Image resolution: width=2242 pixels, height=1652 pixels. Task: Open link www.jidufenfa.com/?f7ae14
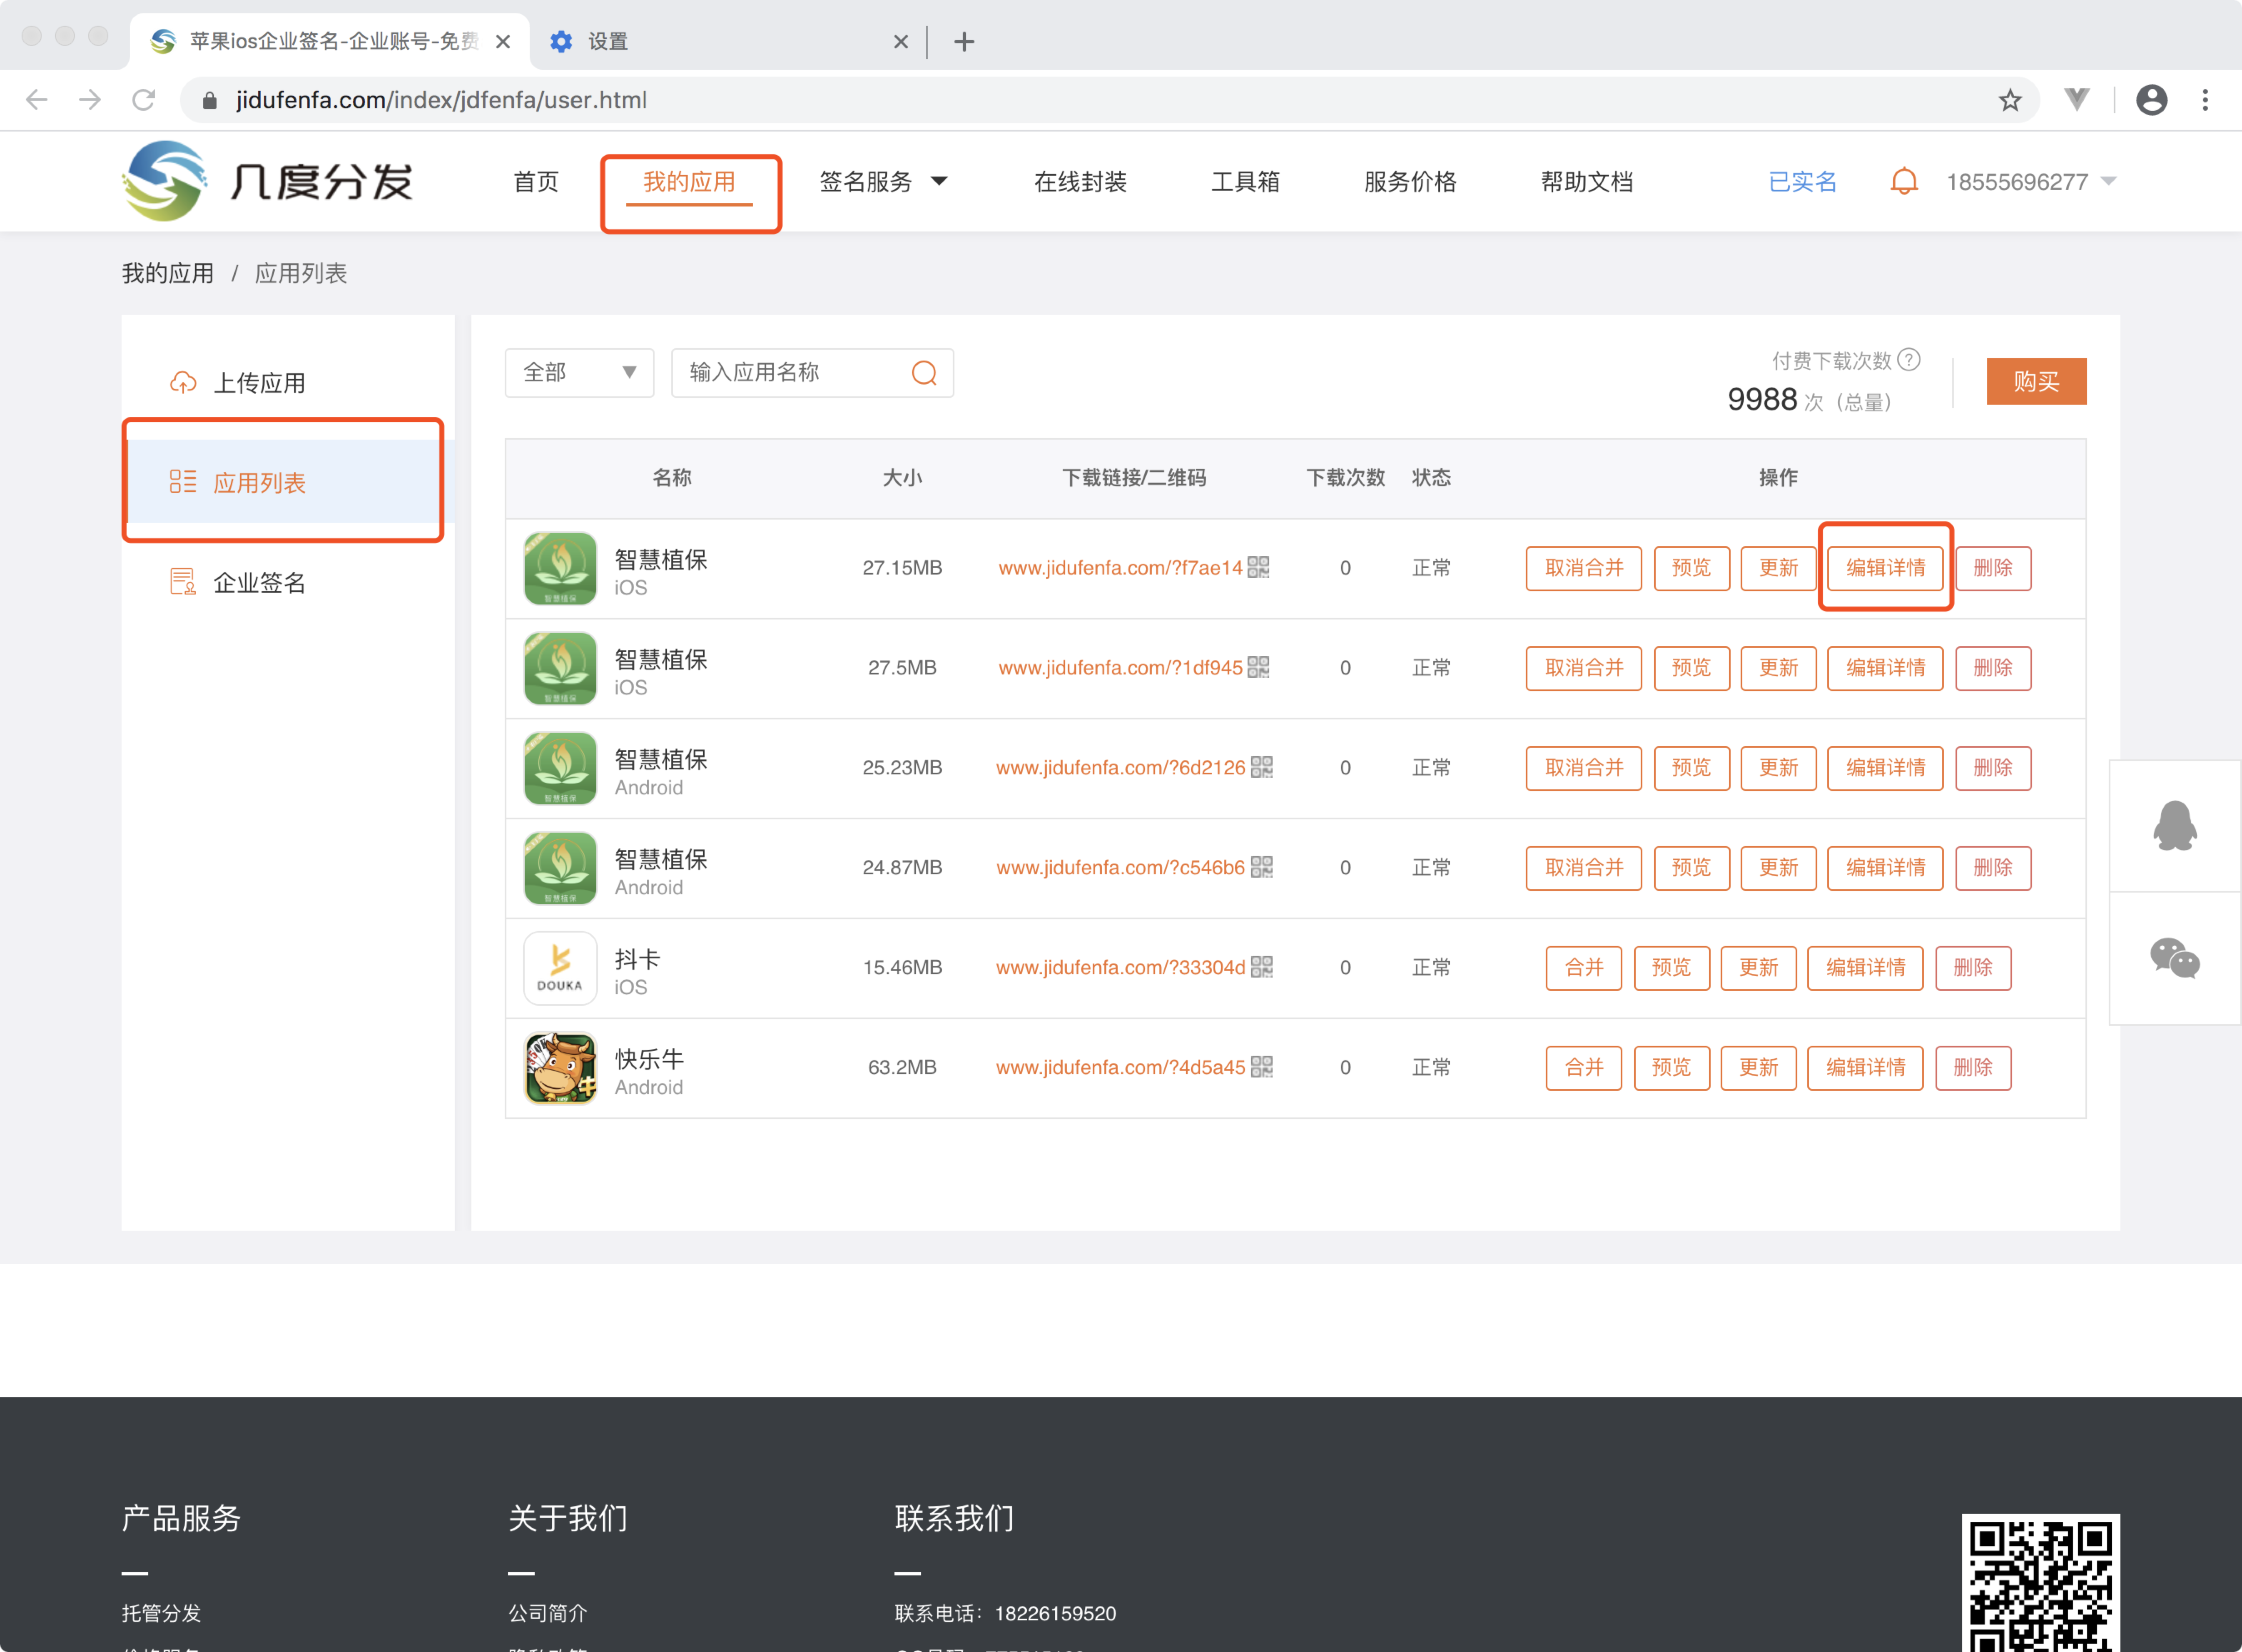coord(1120,568)
